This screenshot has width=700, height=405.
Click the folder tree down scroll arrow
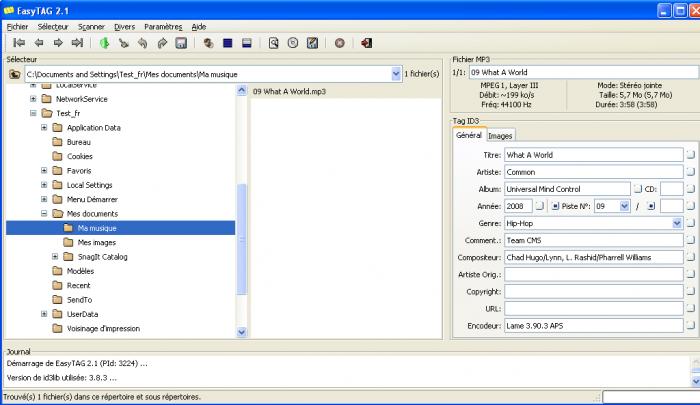242,332
